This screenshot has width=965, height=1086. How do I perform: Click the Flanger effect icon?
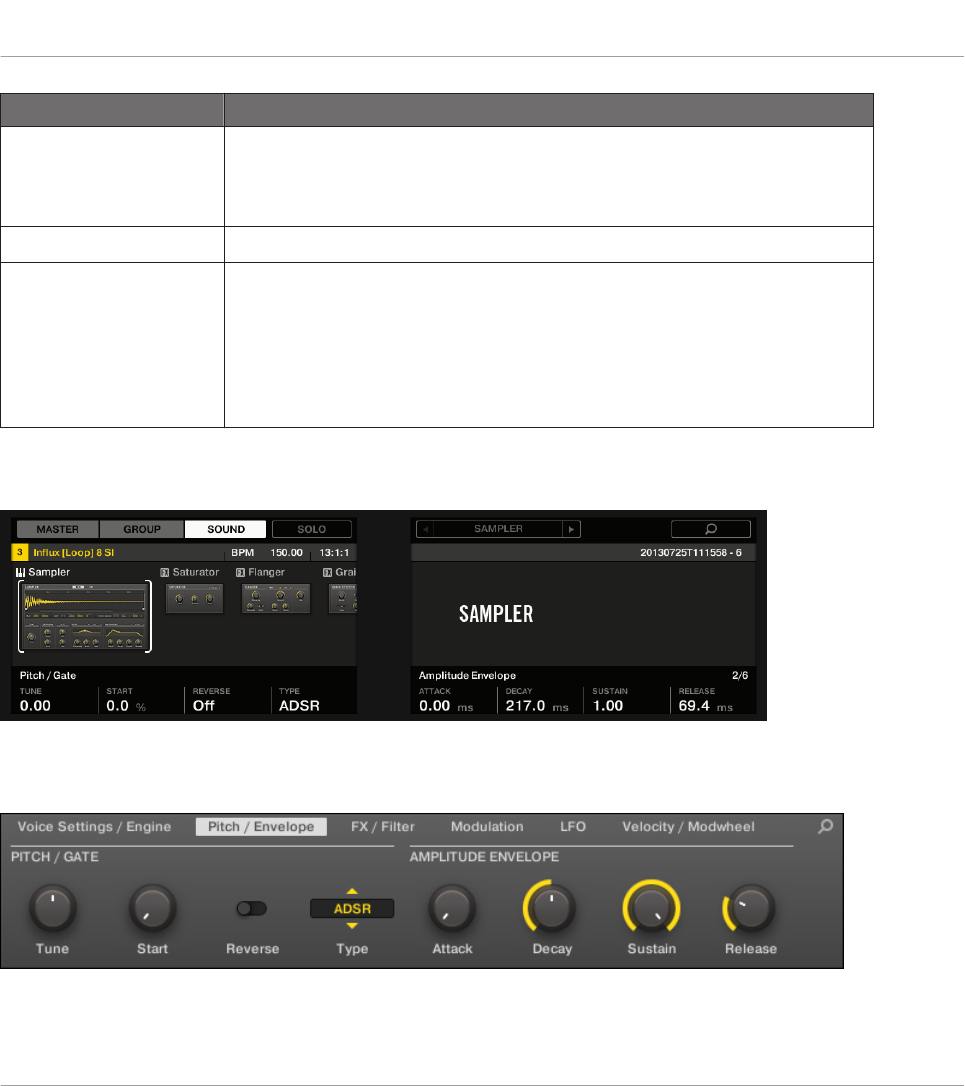click(x=240, y=573)
